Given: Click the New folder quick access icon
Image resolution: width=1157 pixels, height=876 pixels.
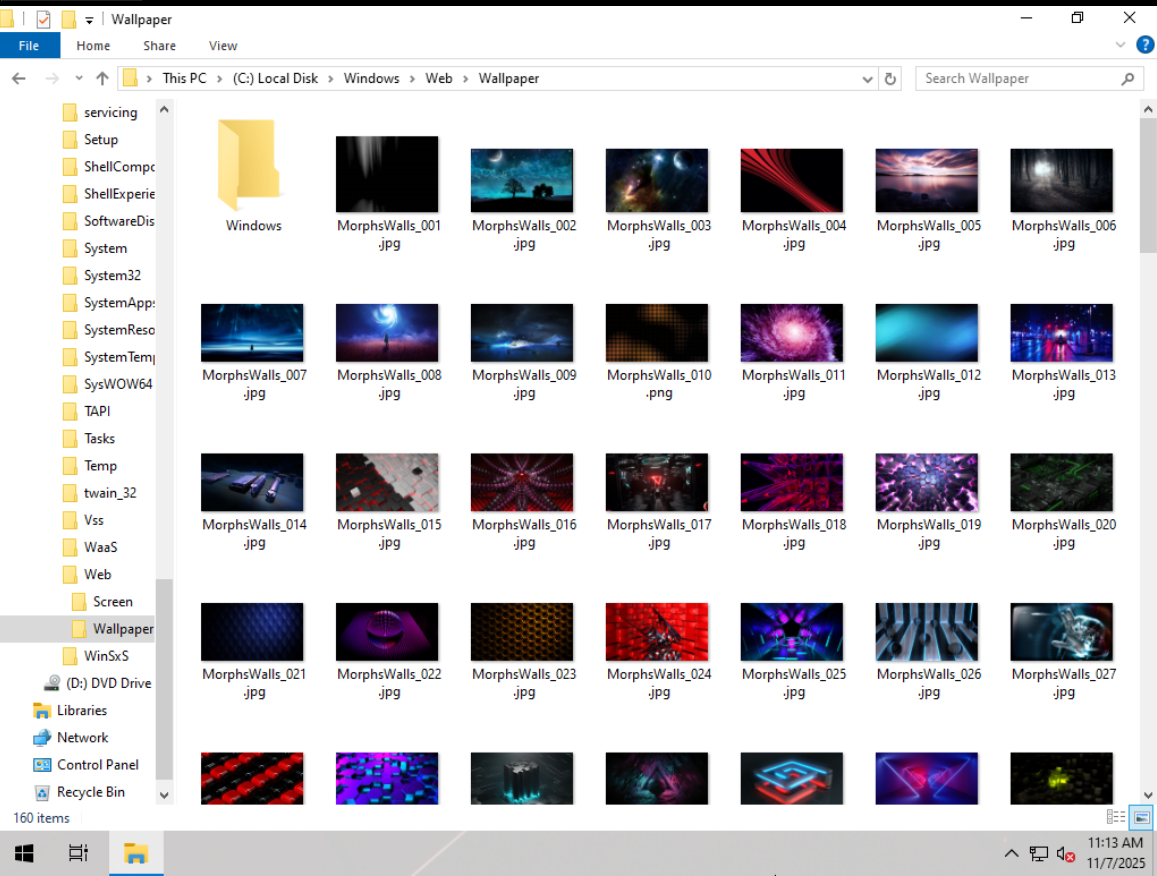Looking at the screenshot, I should [69, 19].
